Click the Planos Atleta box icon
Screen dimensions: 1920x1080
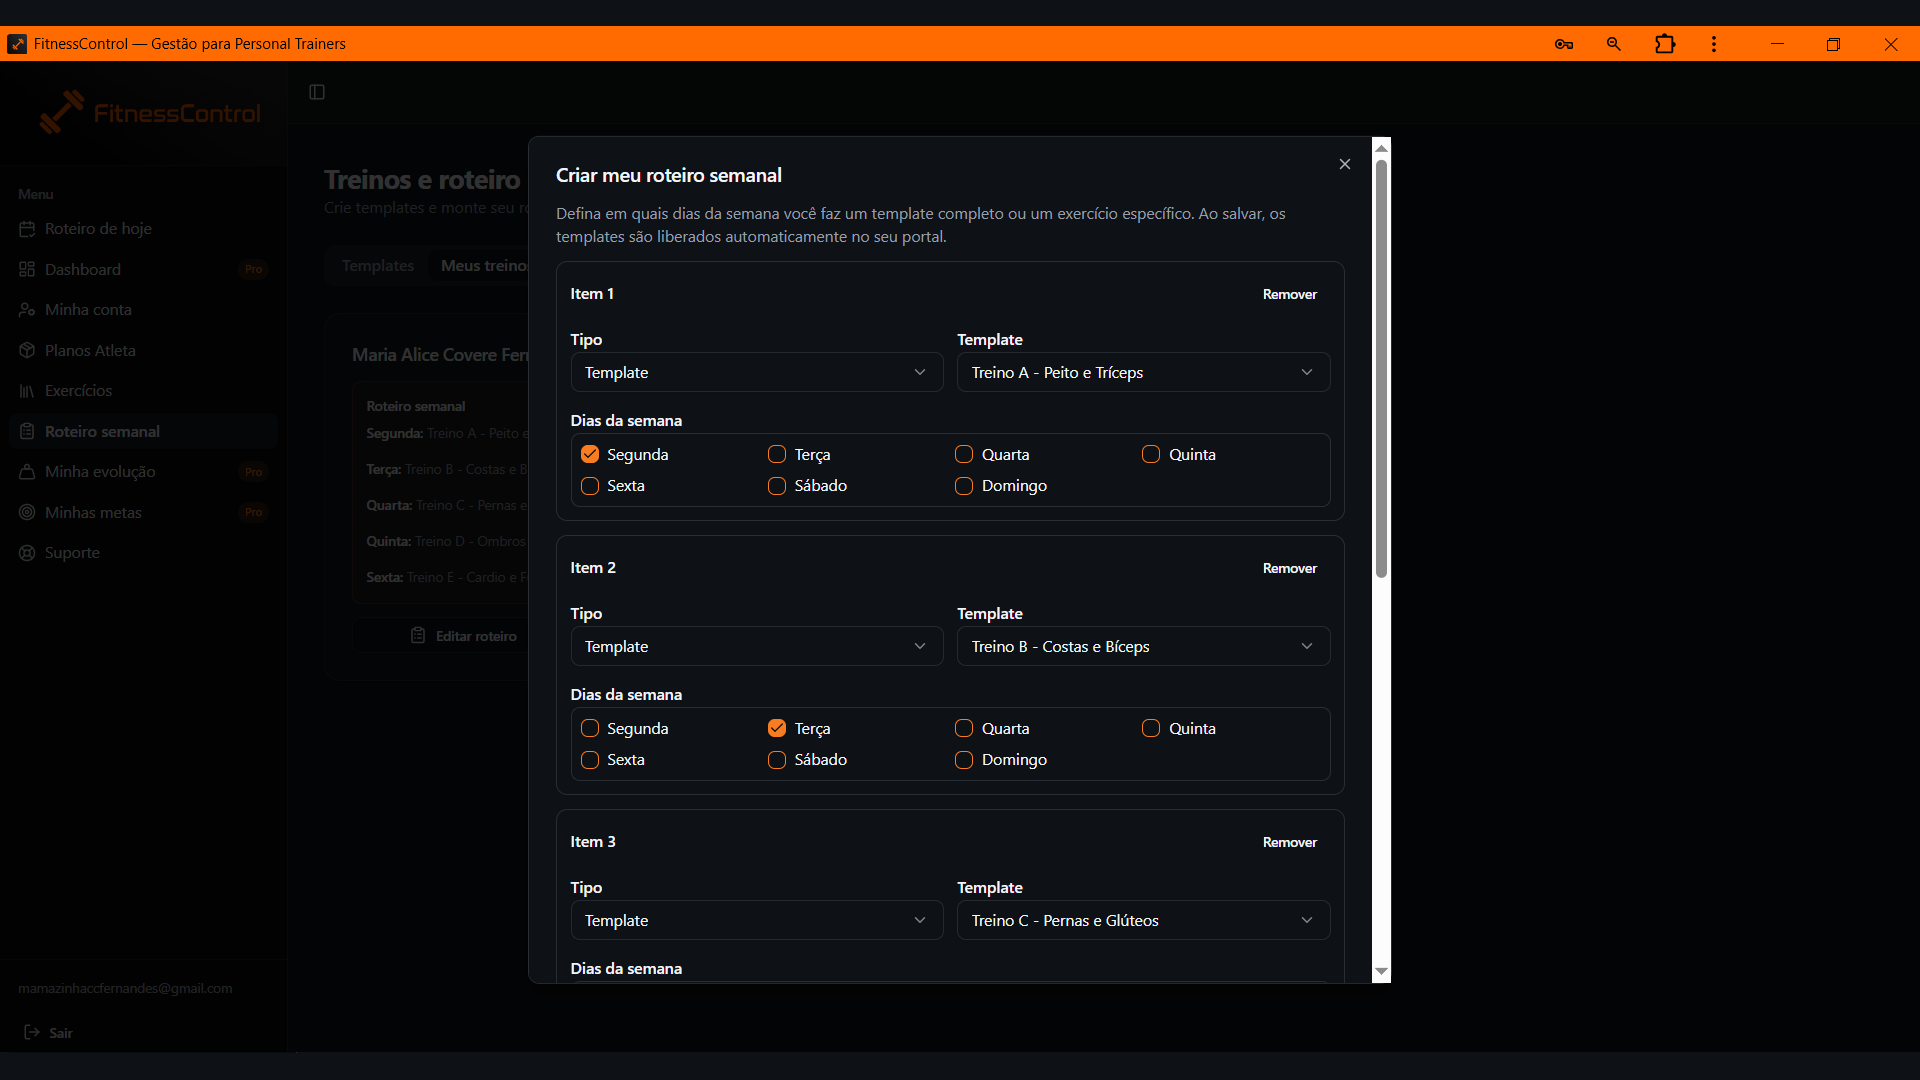click(x=27, y=350)
